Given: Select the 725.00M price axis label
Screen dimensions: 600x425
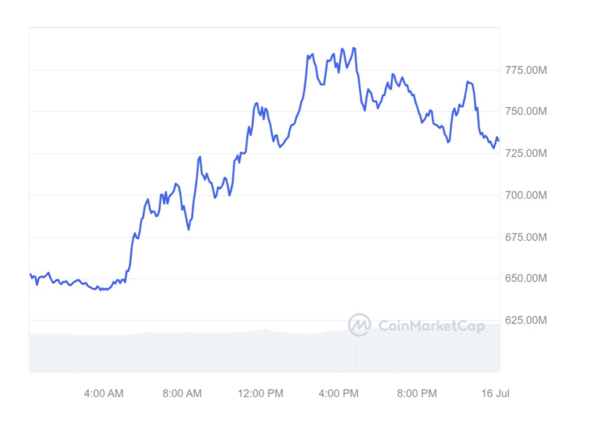Looking at the screenshot, I should click(x=526, y=153).
